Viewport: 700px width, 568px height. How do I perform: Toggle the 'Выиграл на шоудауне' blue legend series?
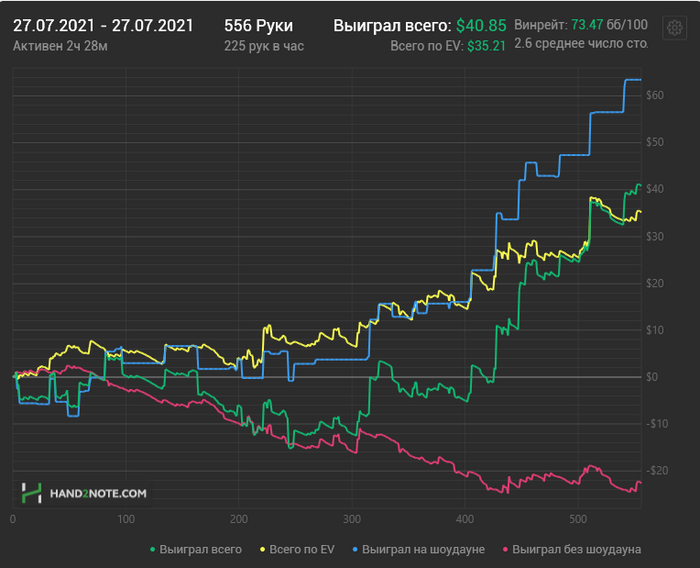(x=419, y=549)
